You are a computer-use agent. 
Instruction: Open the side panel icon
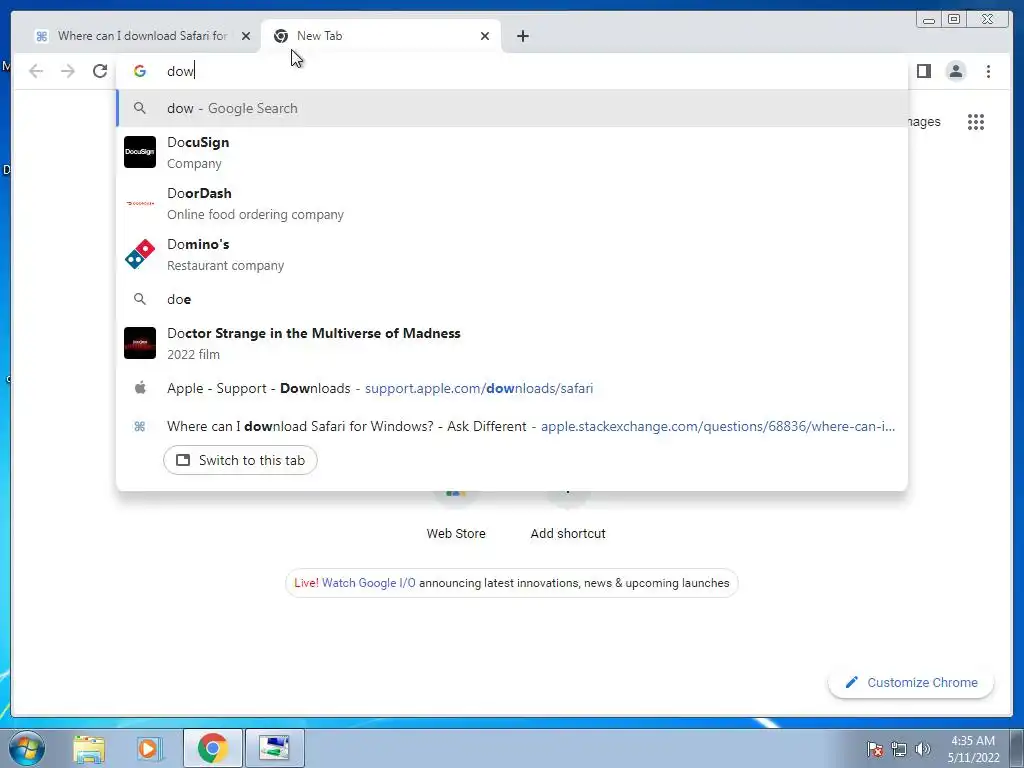(x=923, y=71)
